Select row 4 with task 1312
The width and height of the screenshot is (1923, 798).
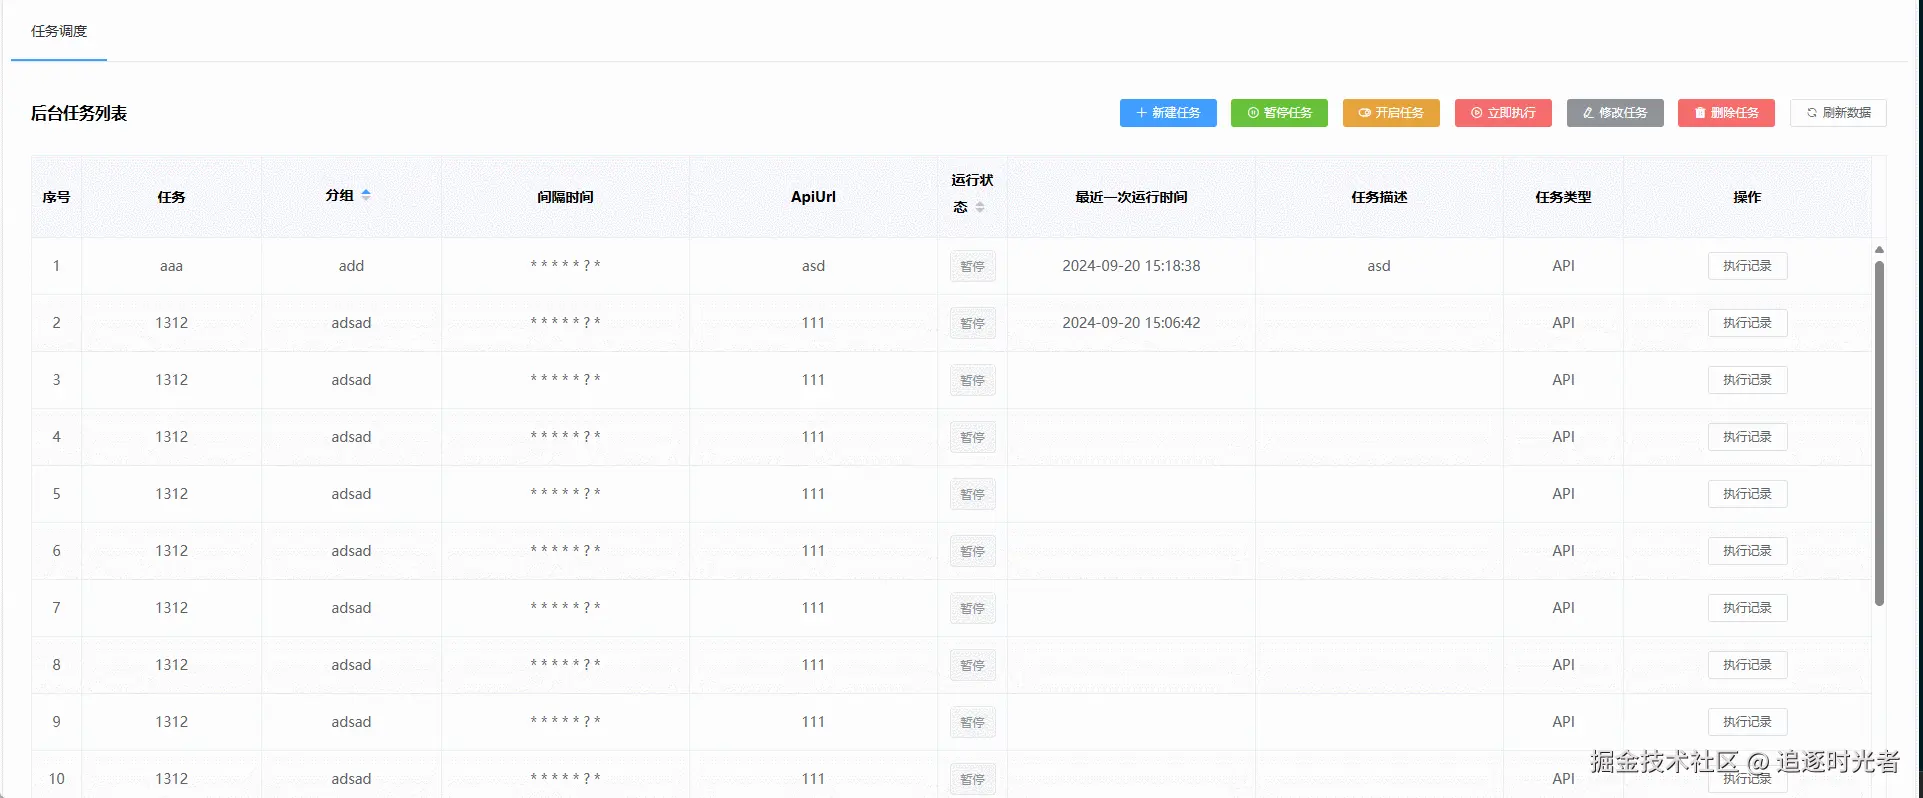click(x=951, y=437)
